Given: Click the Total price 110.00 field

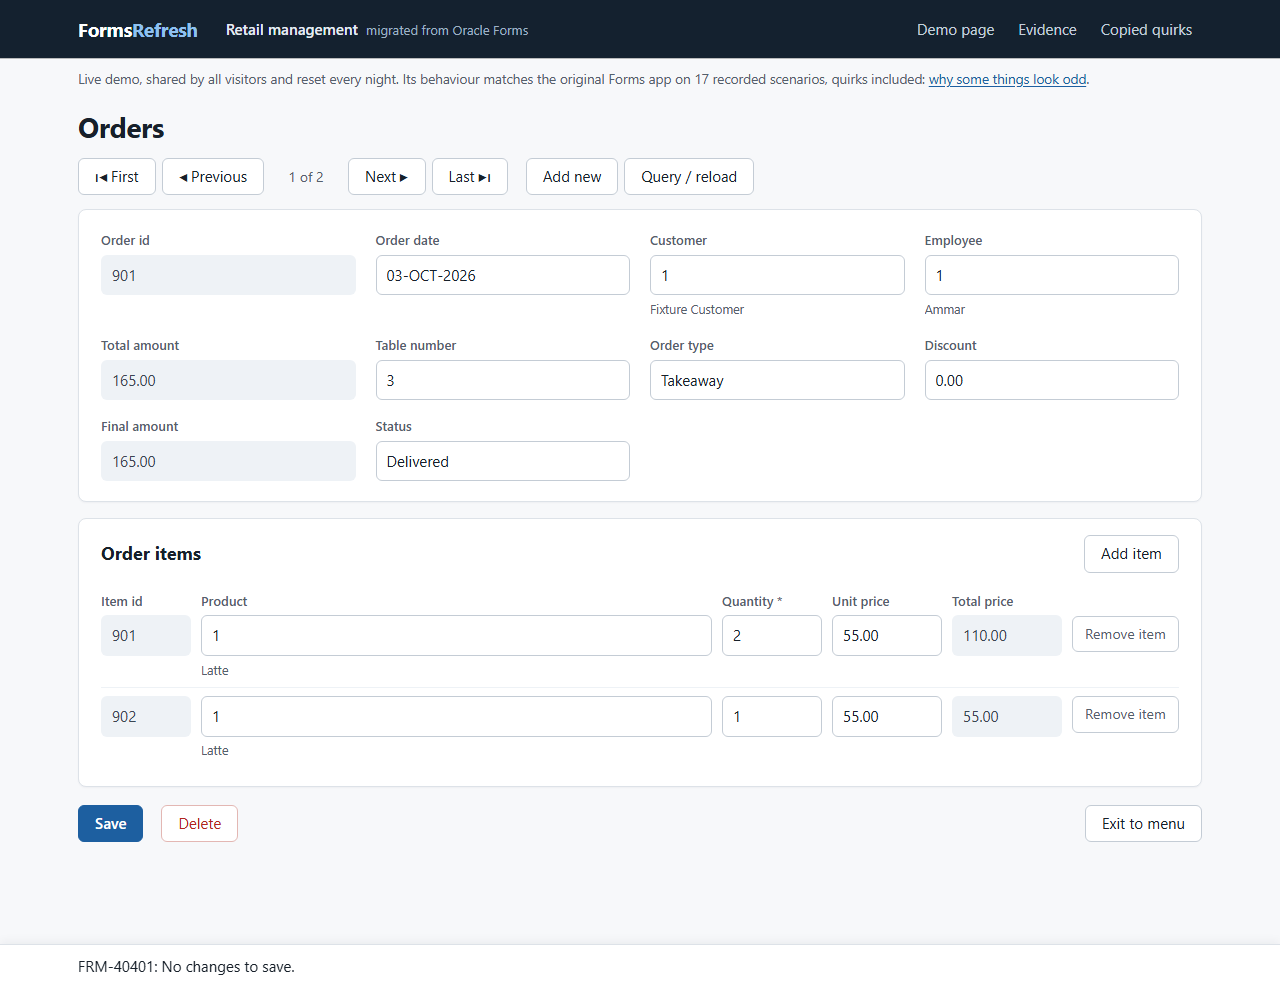Looking at the screenshot, I should click(x=1007, y=636).
